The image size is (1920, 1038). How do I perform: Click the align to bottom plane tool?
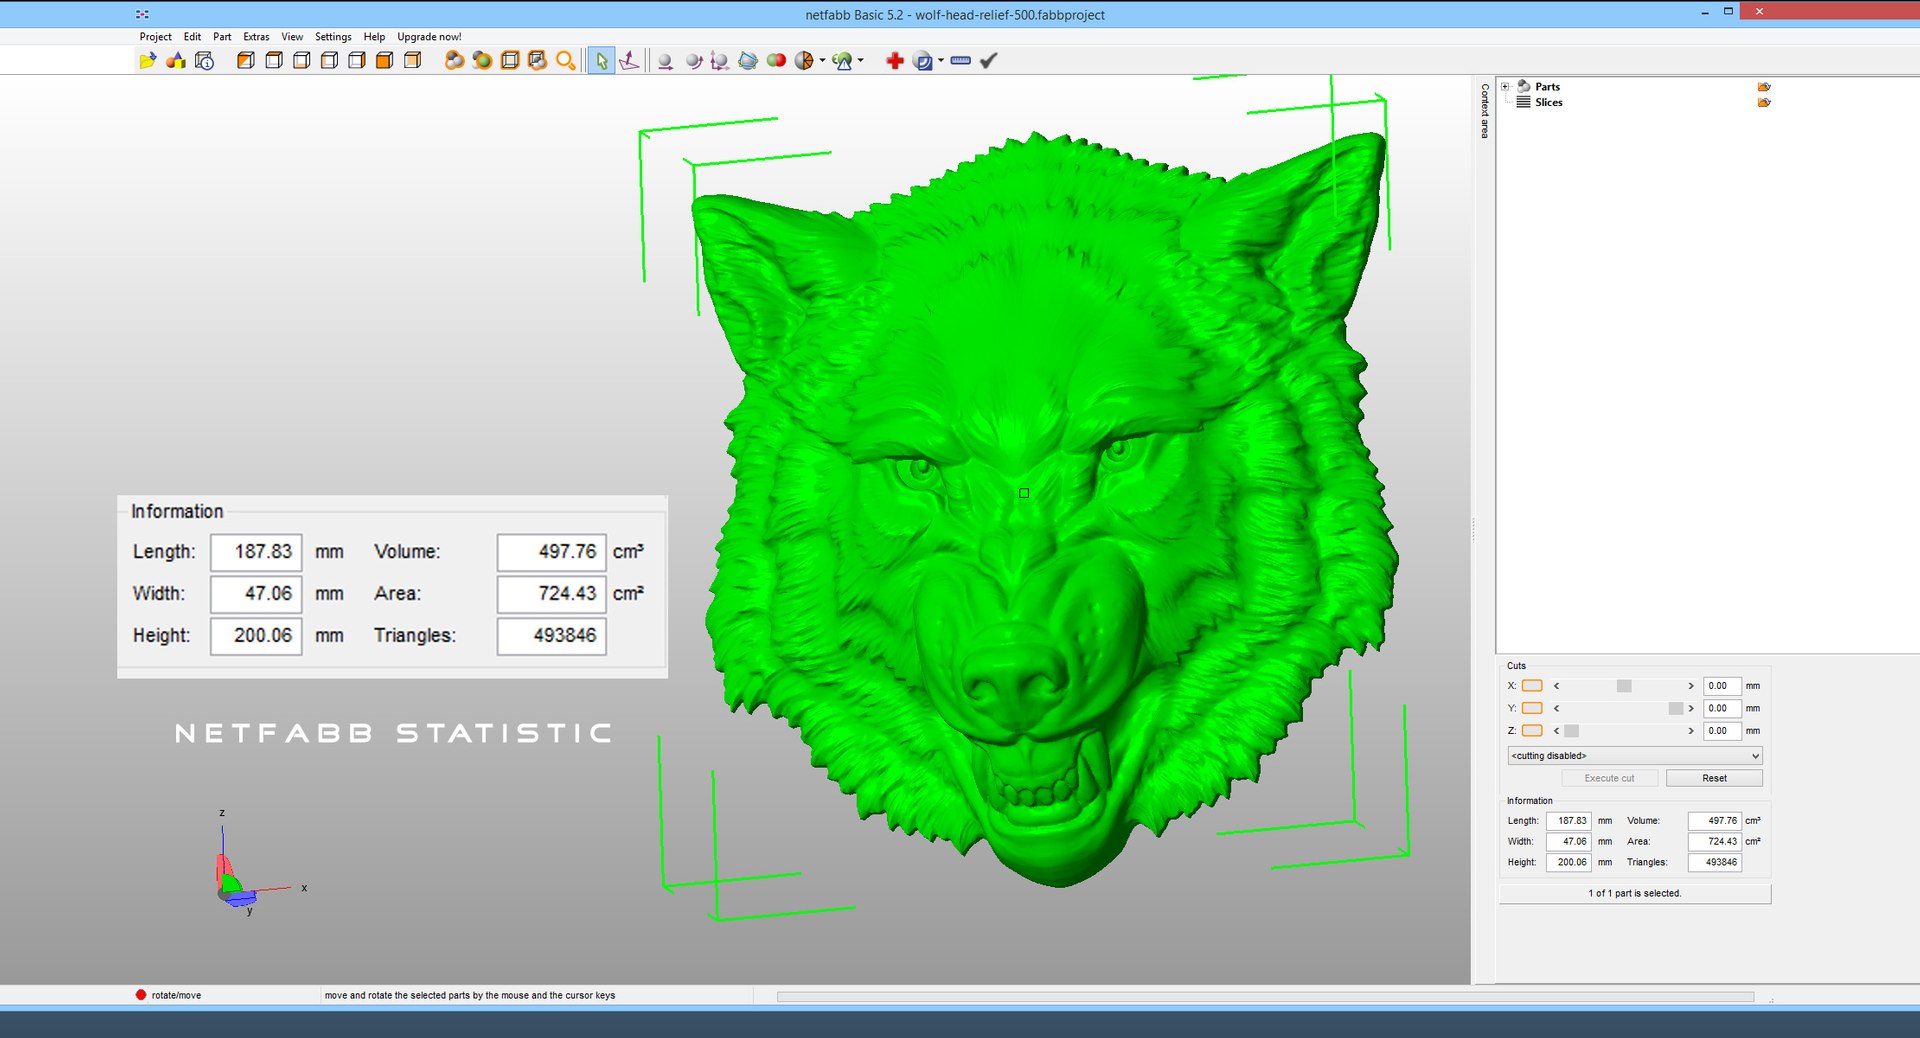(x=629, y=61)
